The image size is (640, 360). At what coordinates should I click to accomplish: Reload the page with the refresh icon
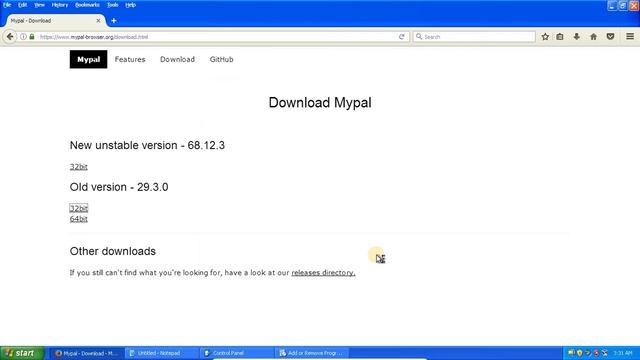(402, 37)
